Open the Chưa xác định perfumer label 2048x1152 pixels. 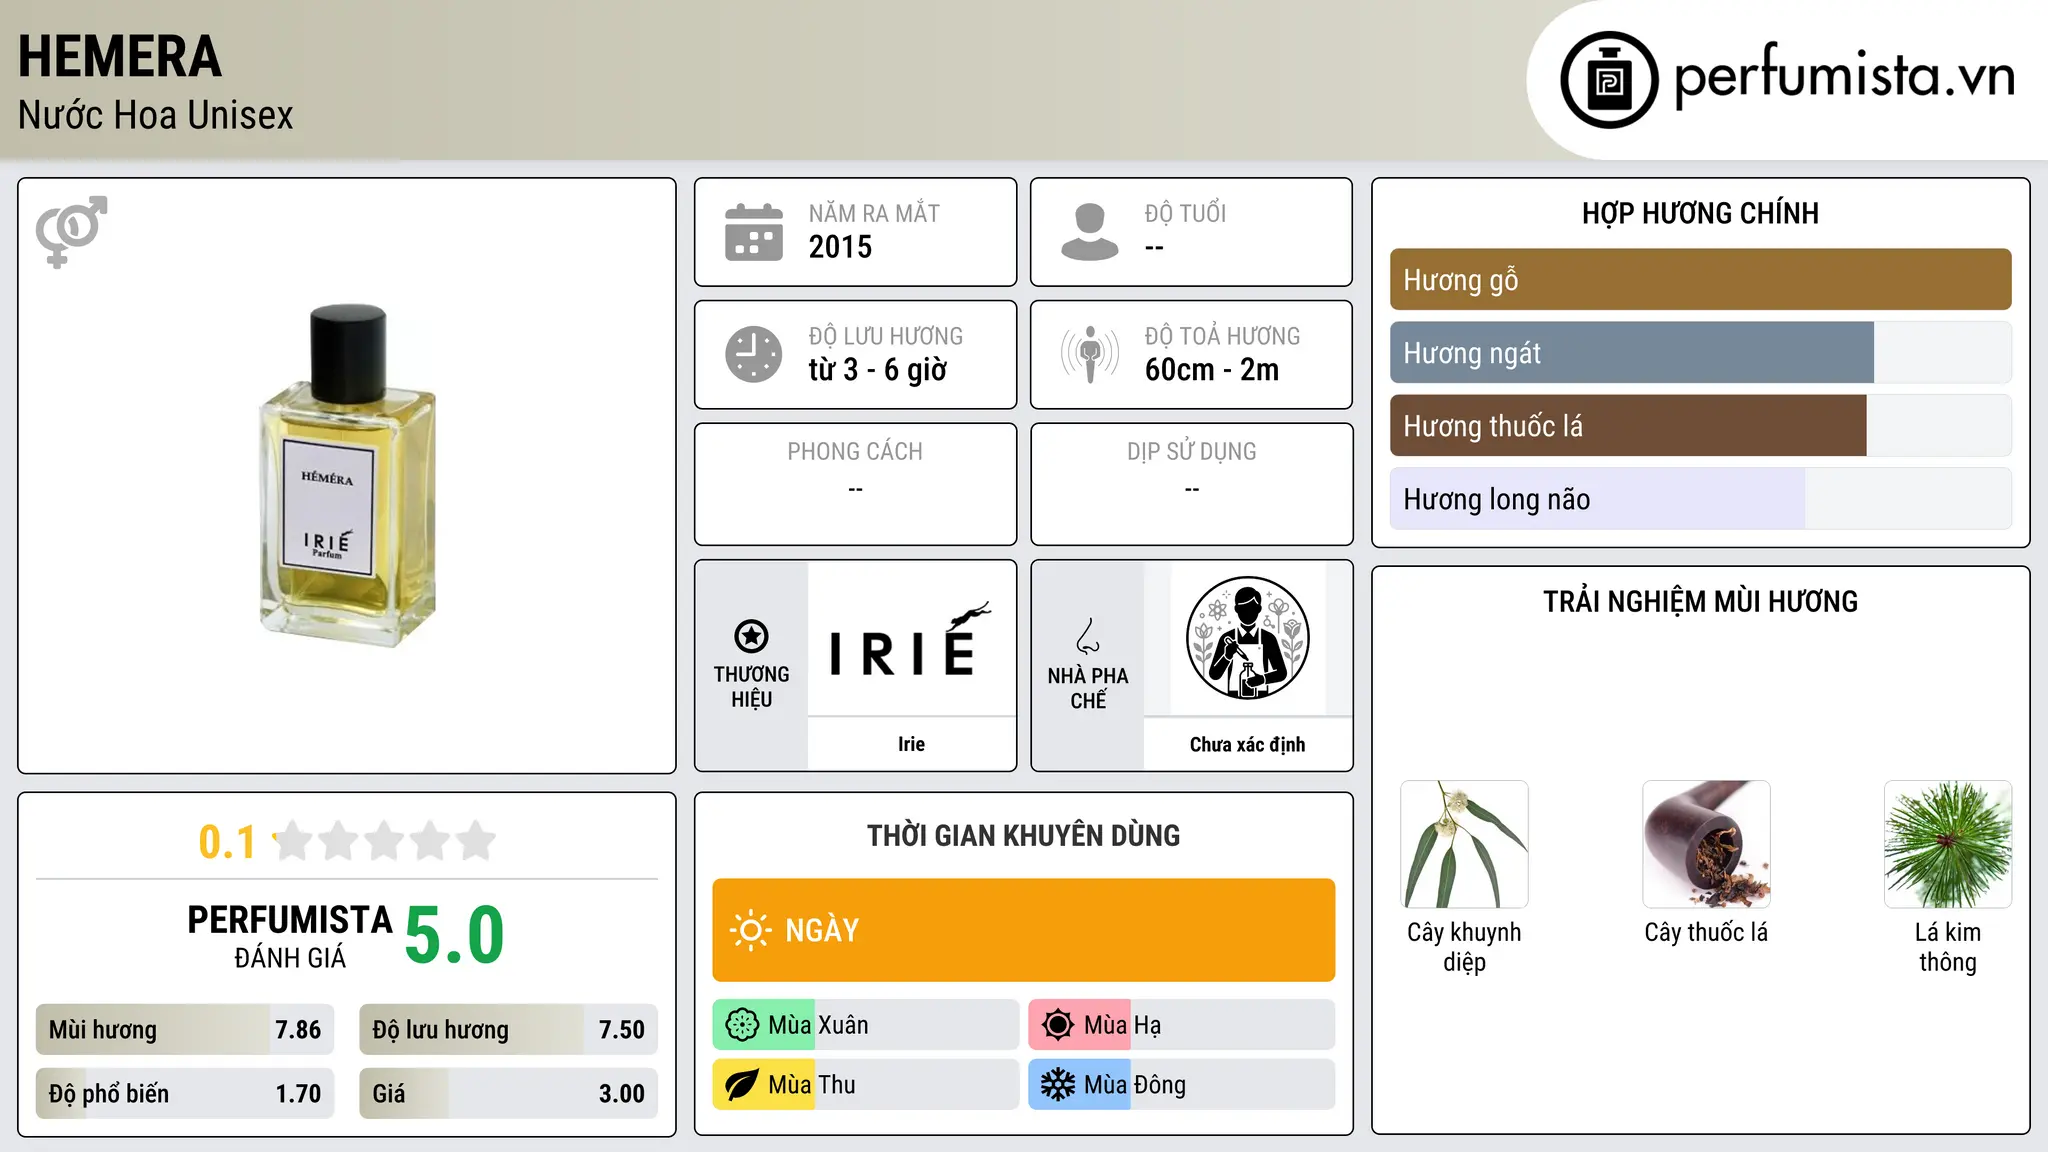(x=1247, y=744)
